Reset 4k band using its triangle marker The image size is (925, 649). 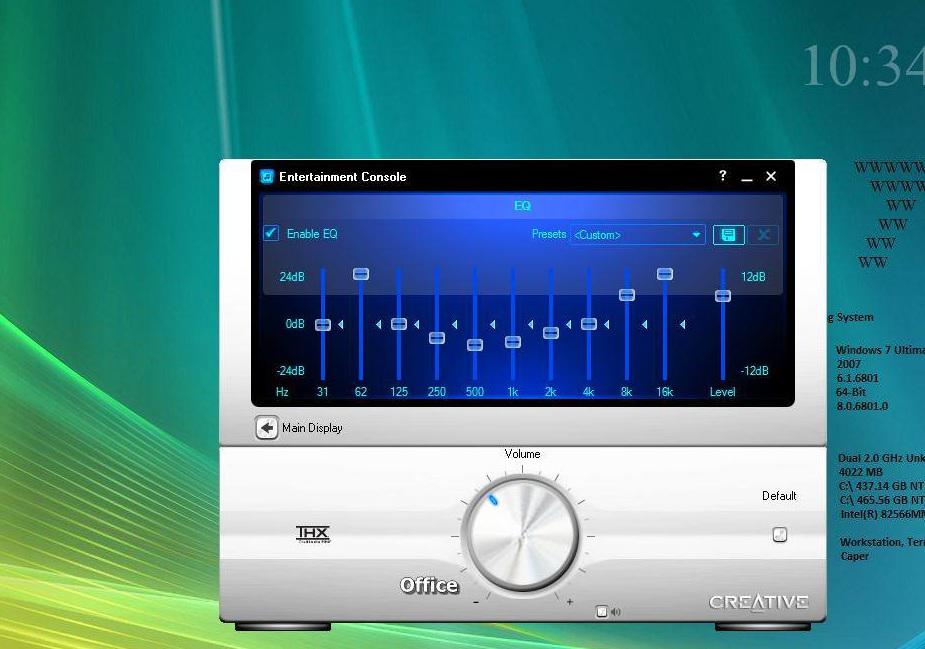(606, 324)
